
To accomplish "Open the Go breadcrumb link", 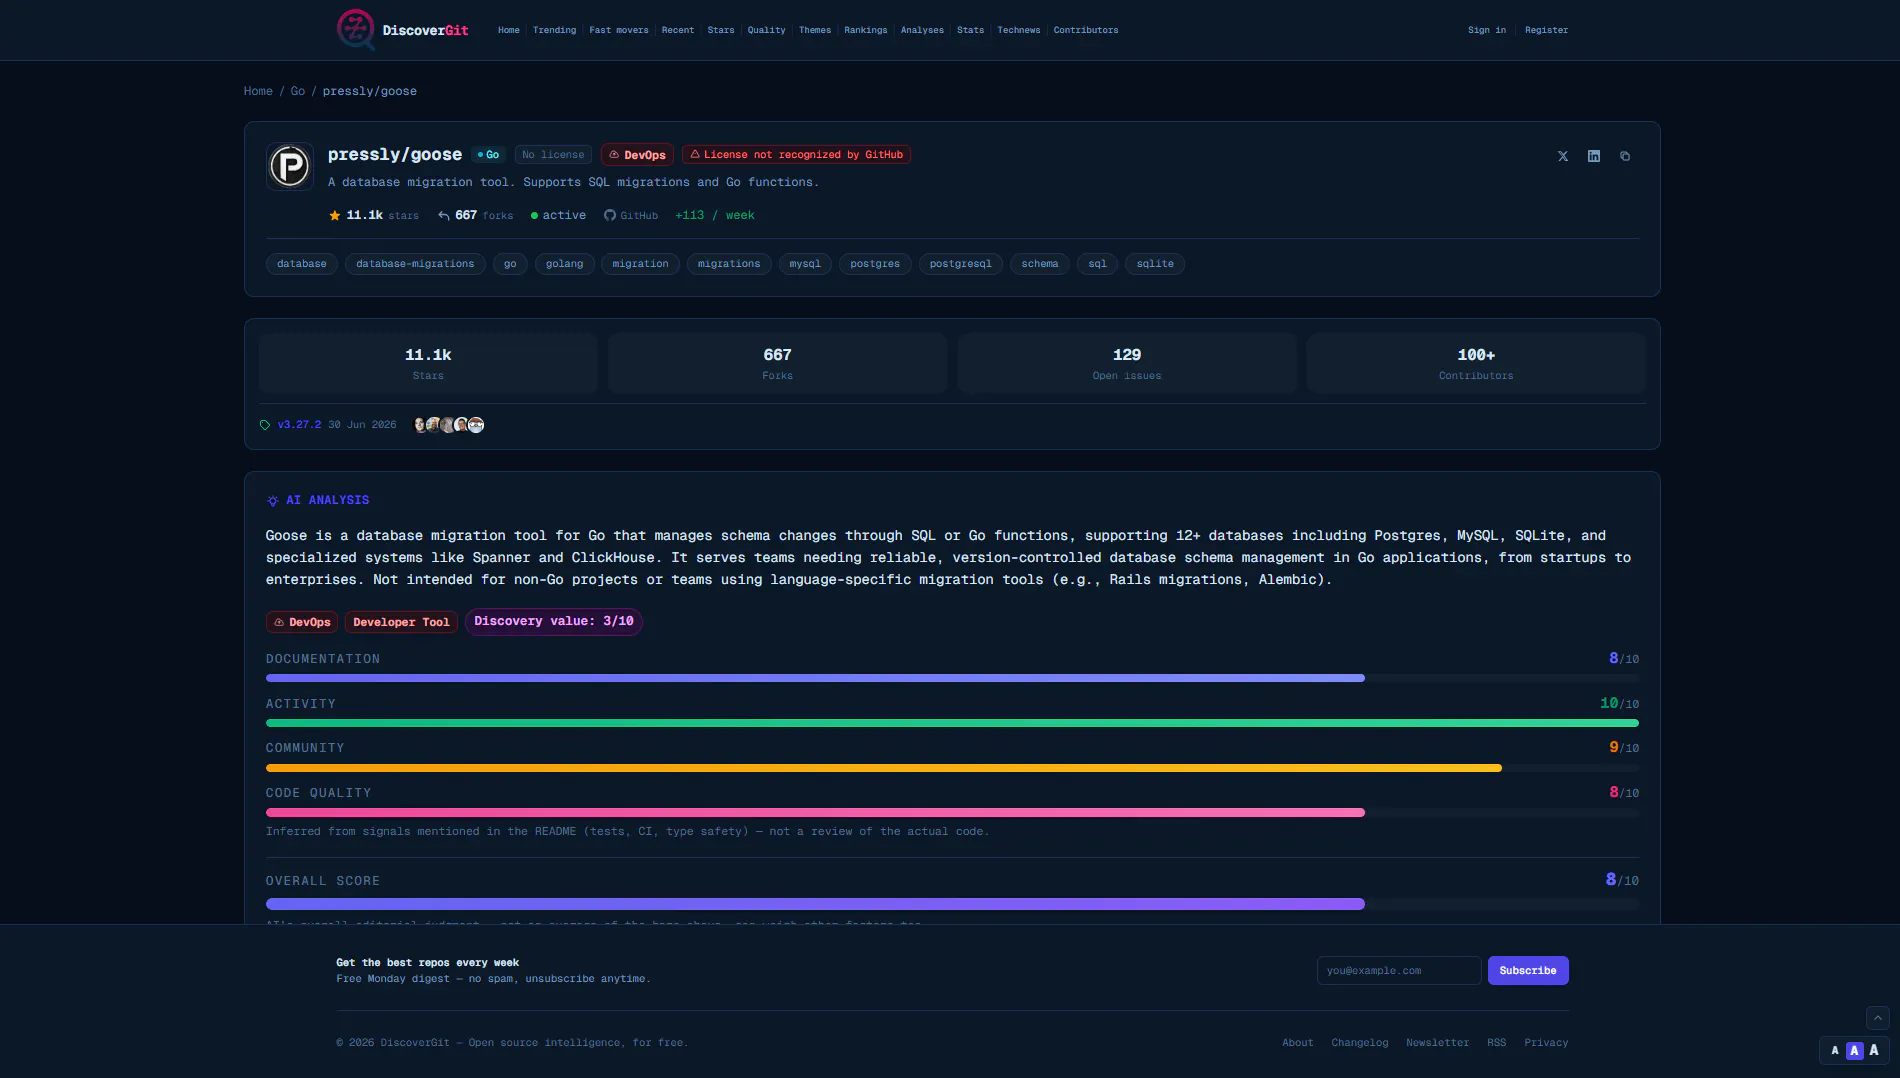I will click(x=298, y=91).
